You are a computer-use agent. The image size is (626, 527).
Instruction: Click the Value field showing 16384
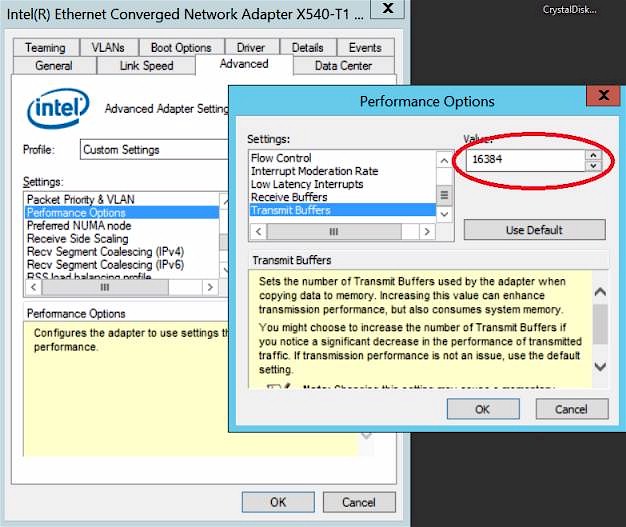click(526, 160)
